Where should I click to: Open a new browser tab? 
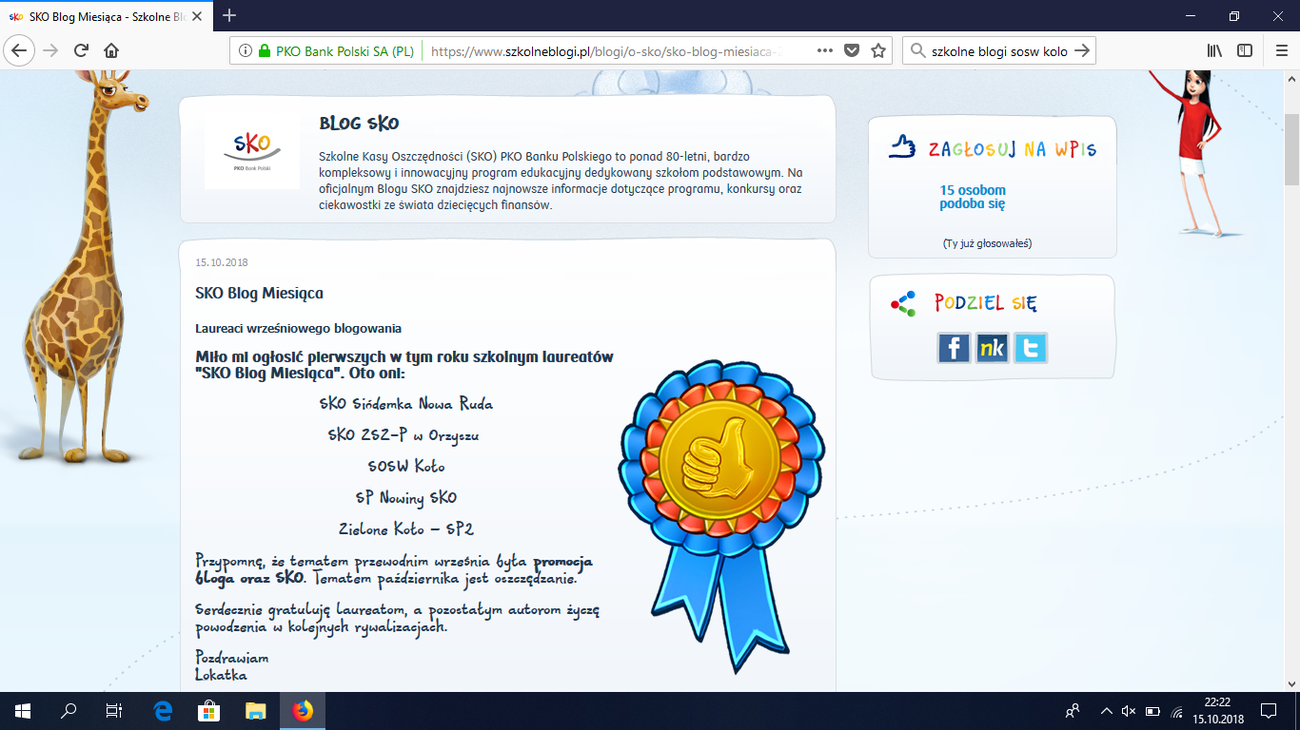click(230, 15)
